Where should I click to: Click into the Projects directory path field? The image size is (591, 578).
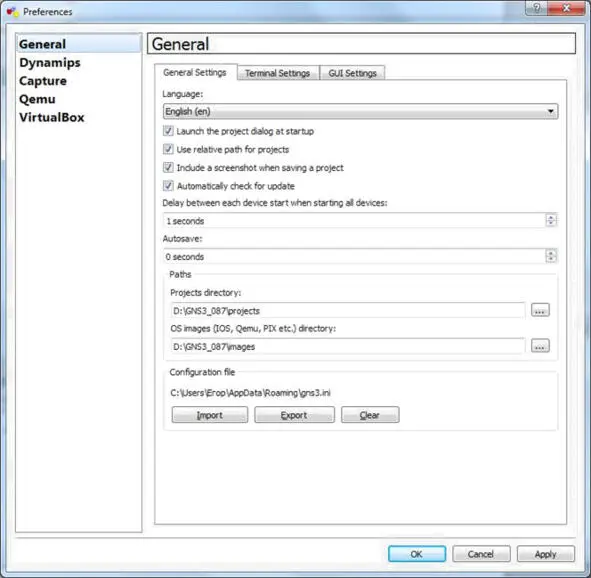click(x=348, y=311)
